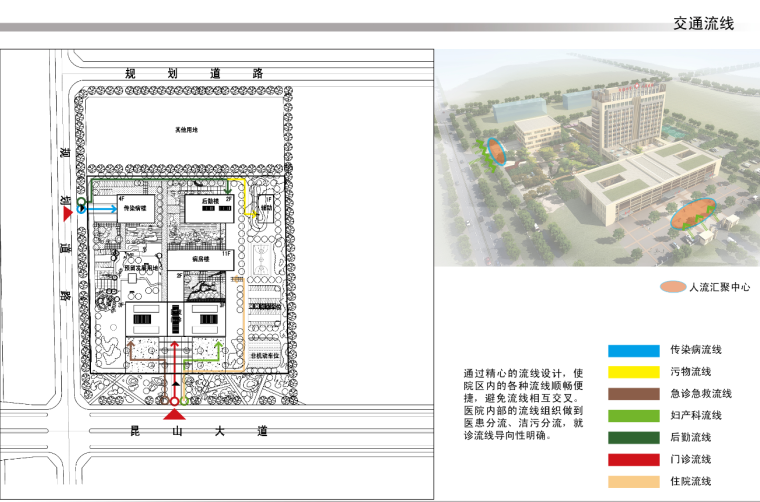Click the 其他用地 area label

(x=188, y=130)
